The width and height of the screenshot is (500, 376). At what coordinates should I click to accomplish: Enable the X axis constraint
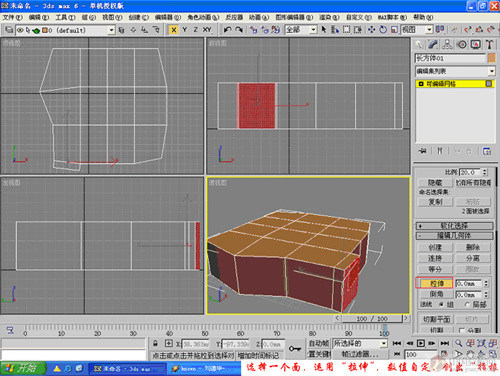(173, 30)
